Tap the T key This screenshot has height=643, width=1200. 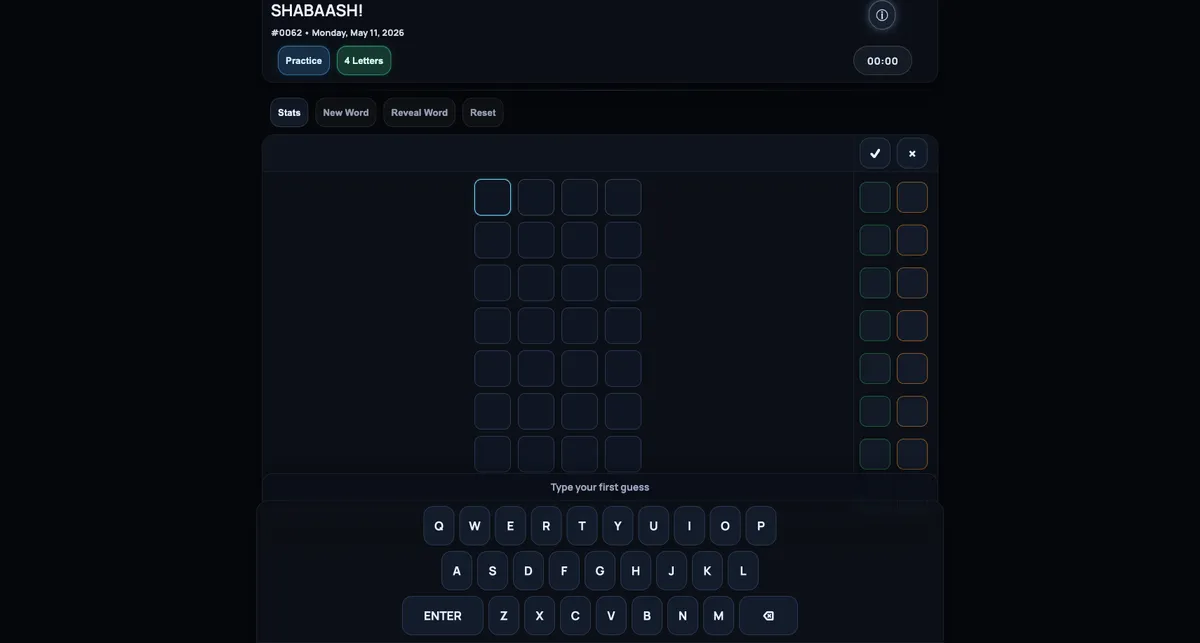click(582, 526)
